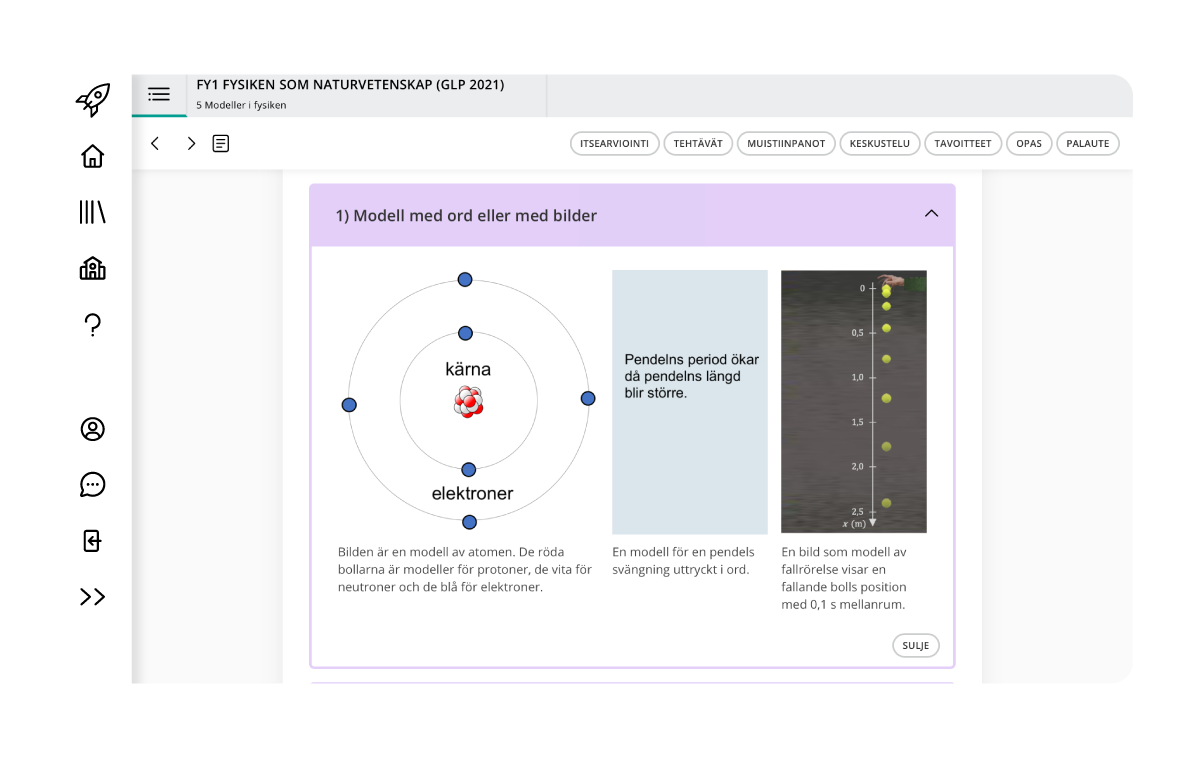Open the chat messages icon
The width and height of the screenshot is (1201, 759).
pyautogui.click(x=92, y=485)
